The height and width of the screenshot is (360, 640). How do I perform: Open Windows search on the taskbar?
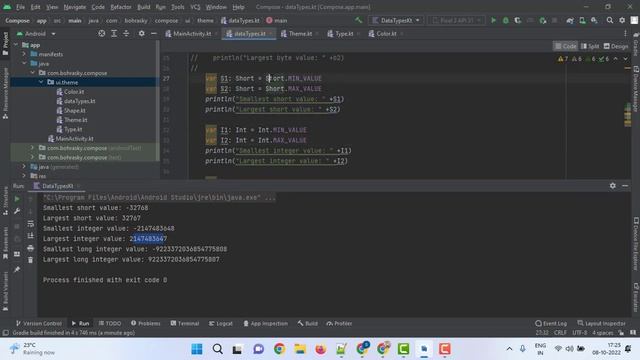(218, 349)
